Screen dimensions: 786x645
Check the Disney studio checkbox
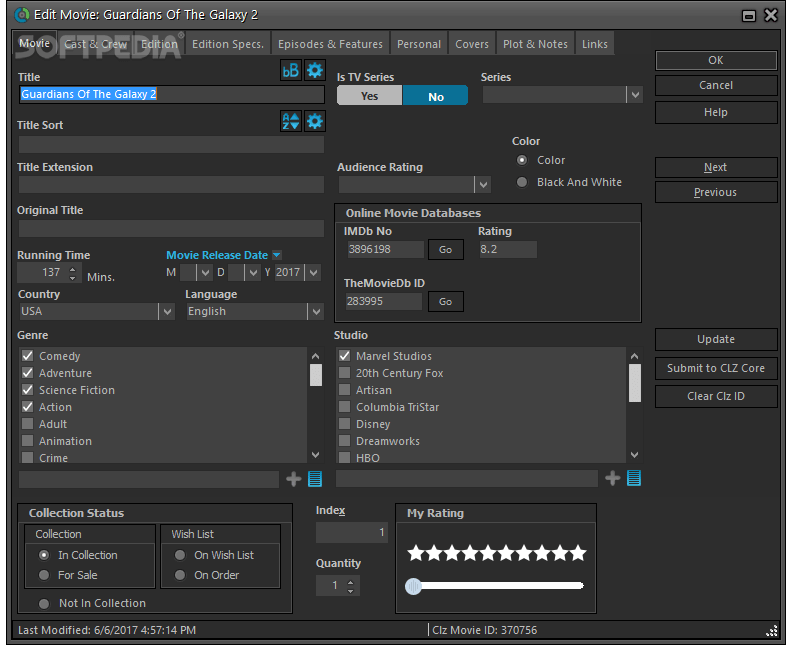point(345,424)
